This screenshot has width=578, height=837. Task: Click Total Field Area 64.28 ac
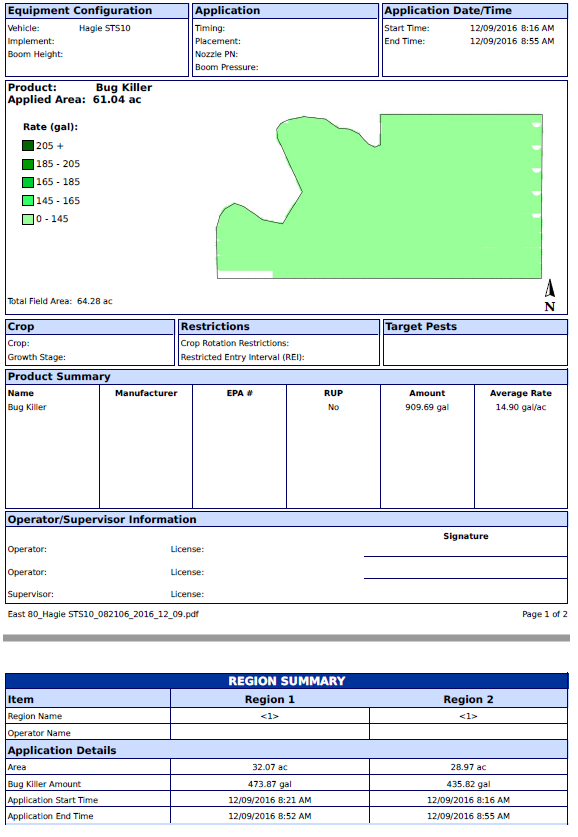[x=60, y=301]
